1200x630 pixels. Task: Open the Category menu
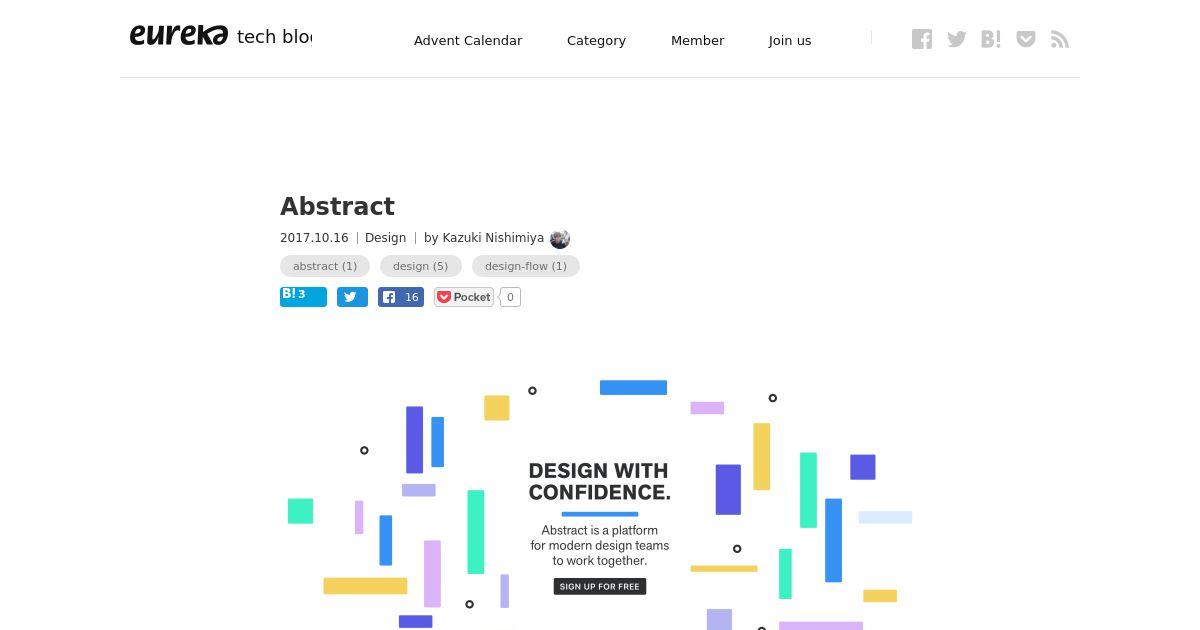[x=596, y=40]
